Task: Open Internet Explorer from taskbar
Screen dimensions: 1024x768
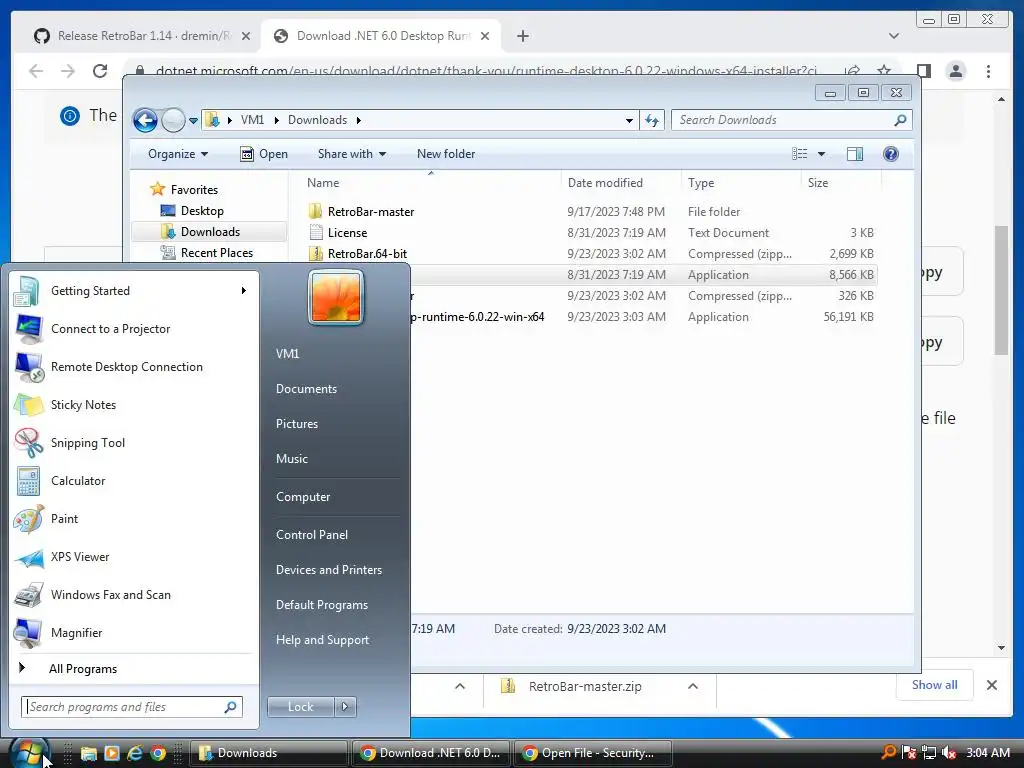Action: 135,753
